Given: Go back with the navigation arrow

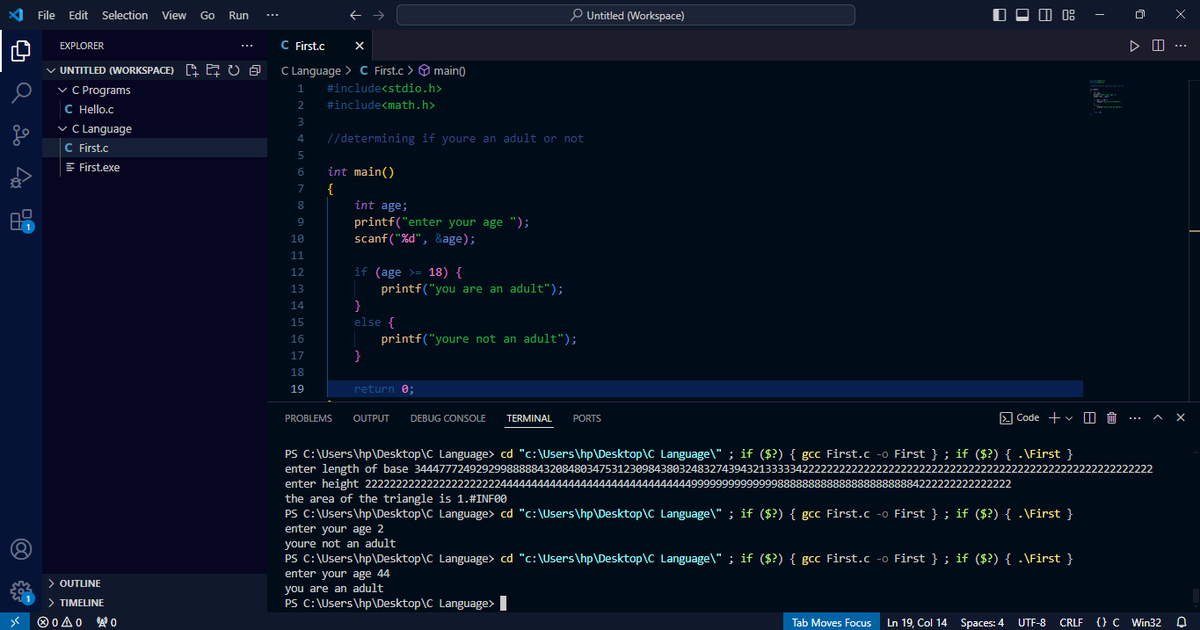Looking at the screenshot, I should [356, 16].
